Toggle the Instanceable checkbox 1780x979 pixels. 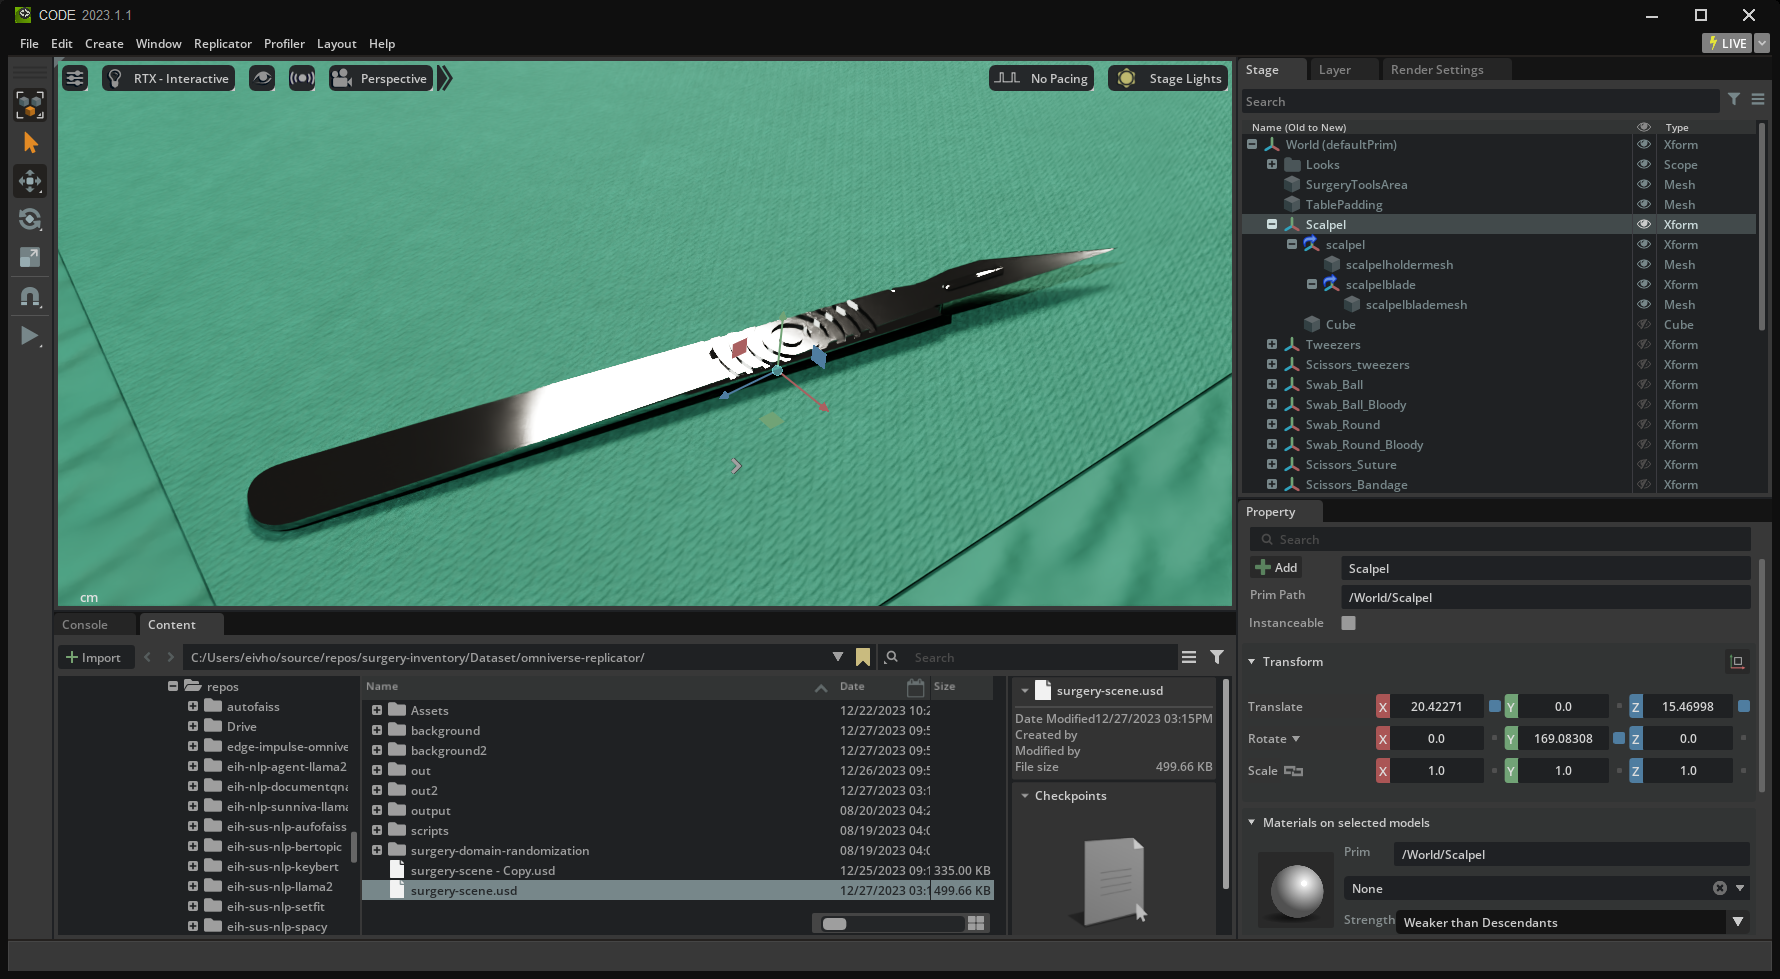(1348, 622)
